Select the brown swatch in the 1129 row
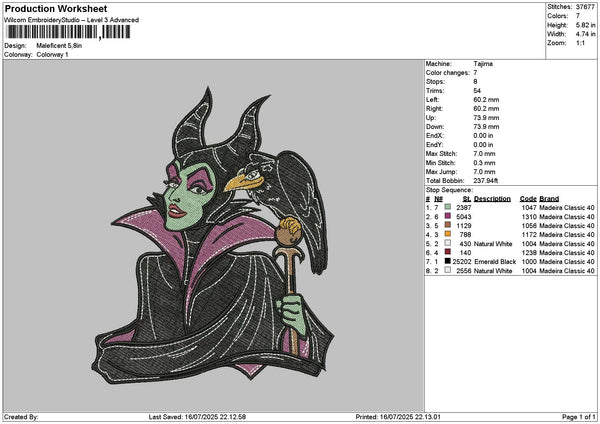Screen dimensions: 600x424 447,225
